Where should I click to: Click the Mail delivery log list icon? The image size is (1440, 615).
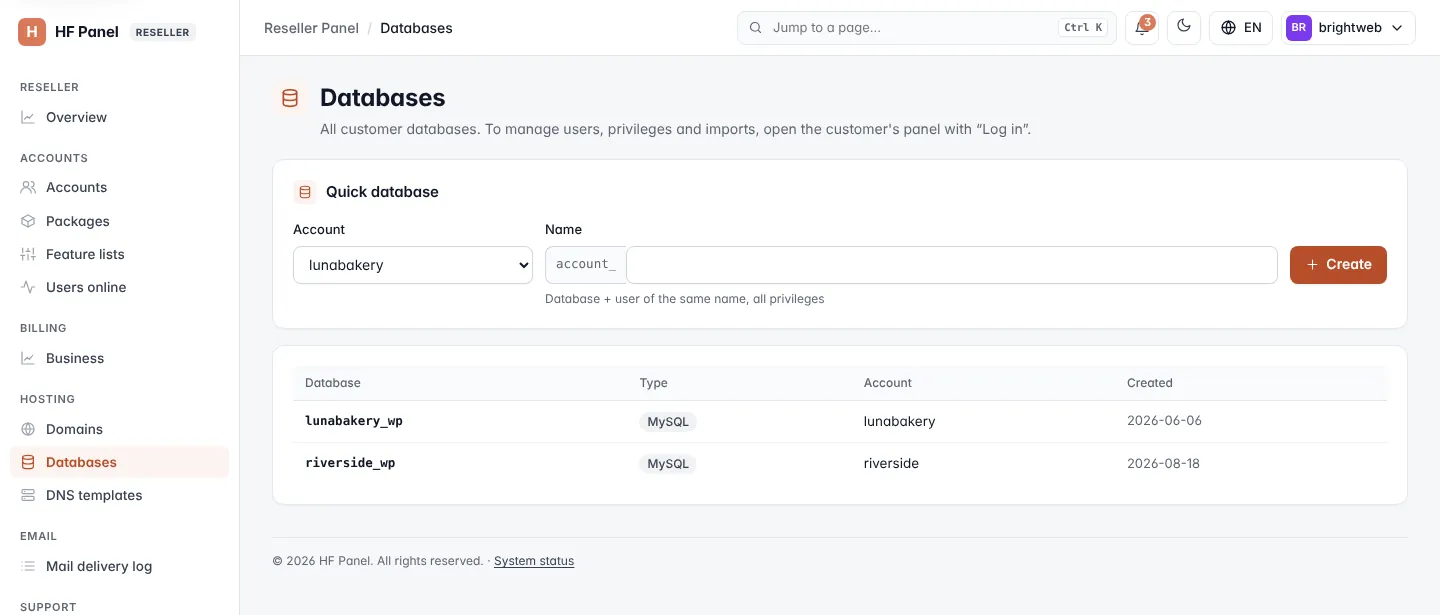tap(28, 566)
